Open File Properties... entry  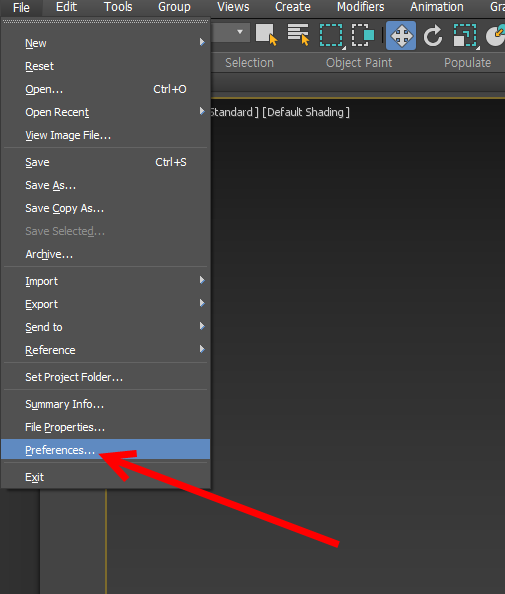[106, 427]
